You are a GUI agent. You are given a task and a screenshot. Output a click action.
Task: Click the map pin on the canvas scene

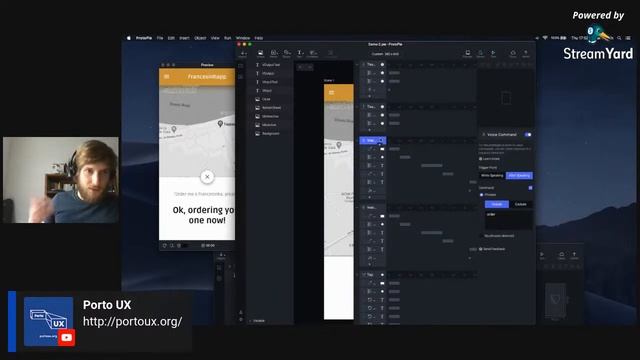coord(339,145)
